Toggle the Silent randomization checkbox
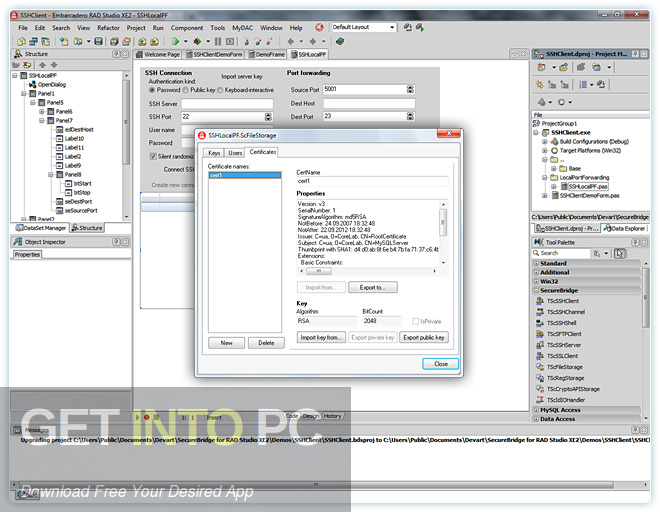Image resolution: width=660 pixels, height=512 pixels. (x=153, y=156)
